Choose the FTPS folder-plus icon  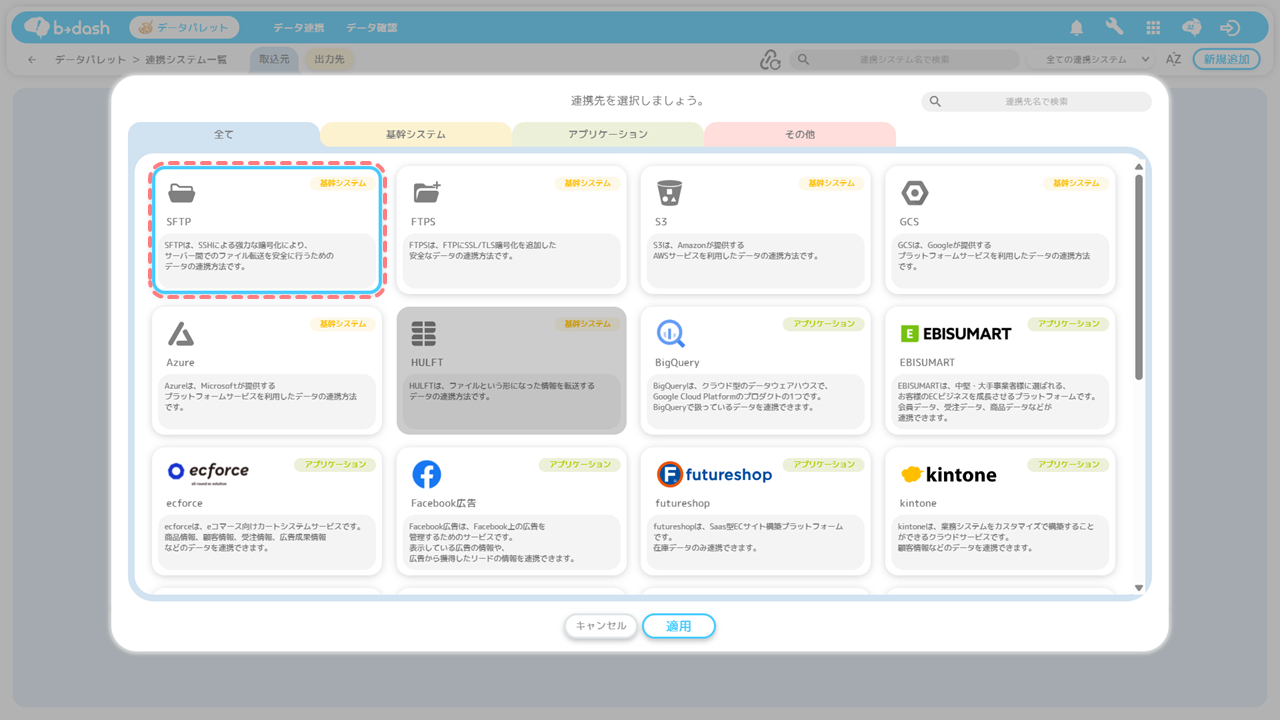click(427, 193)
